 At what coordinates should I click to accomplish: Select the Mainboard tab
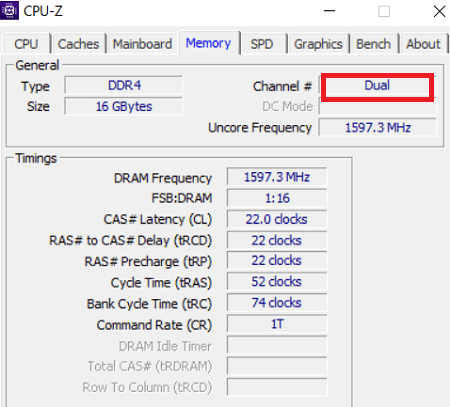142,44
